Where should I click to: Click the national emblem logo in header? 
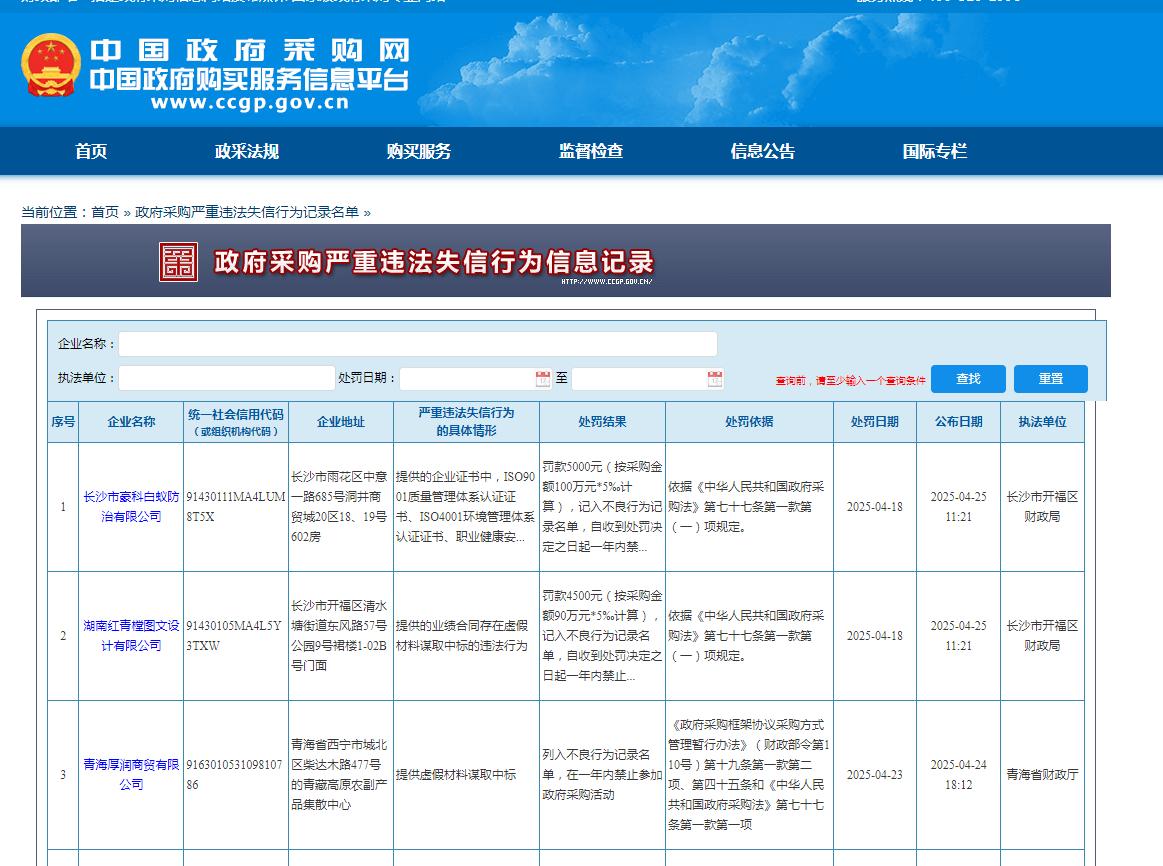point(51,65)
